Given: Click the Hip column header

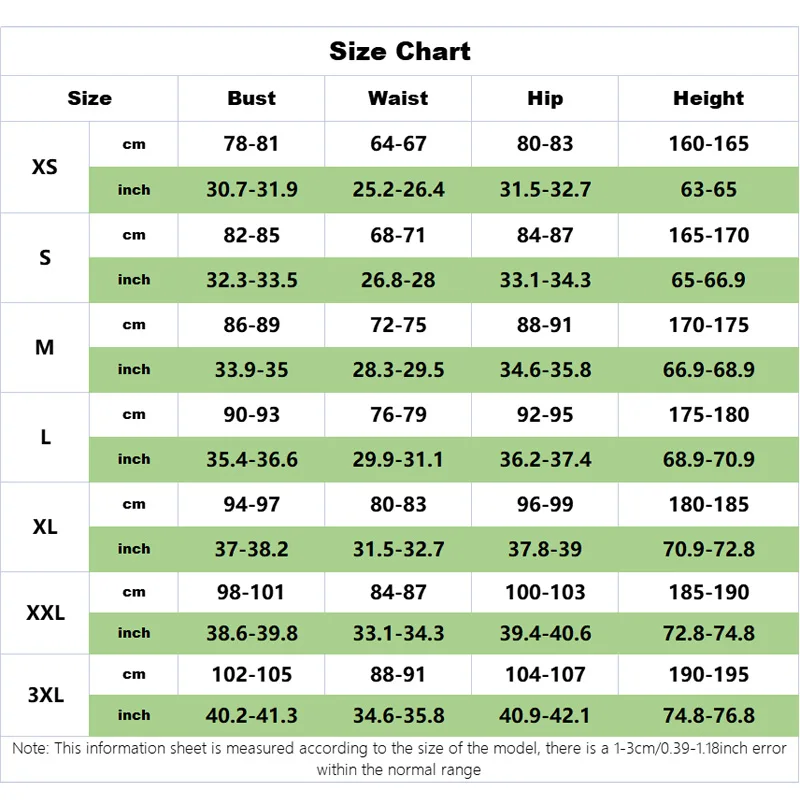Looking at the screenshot, I should [x=545, y=98].
